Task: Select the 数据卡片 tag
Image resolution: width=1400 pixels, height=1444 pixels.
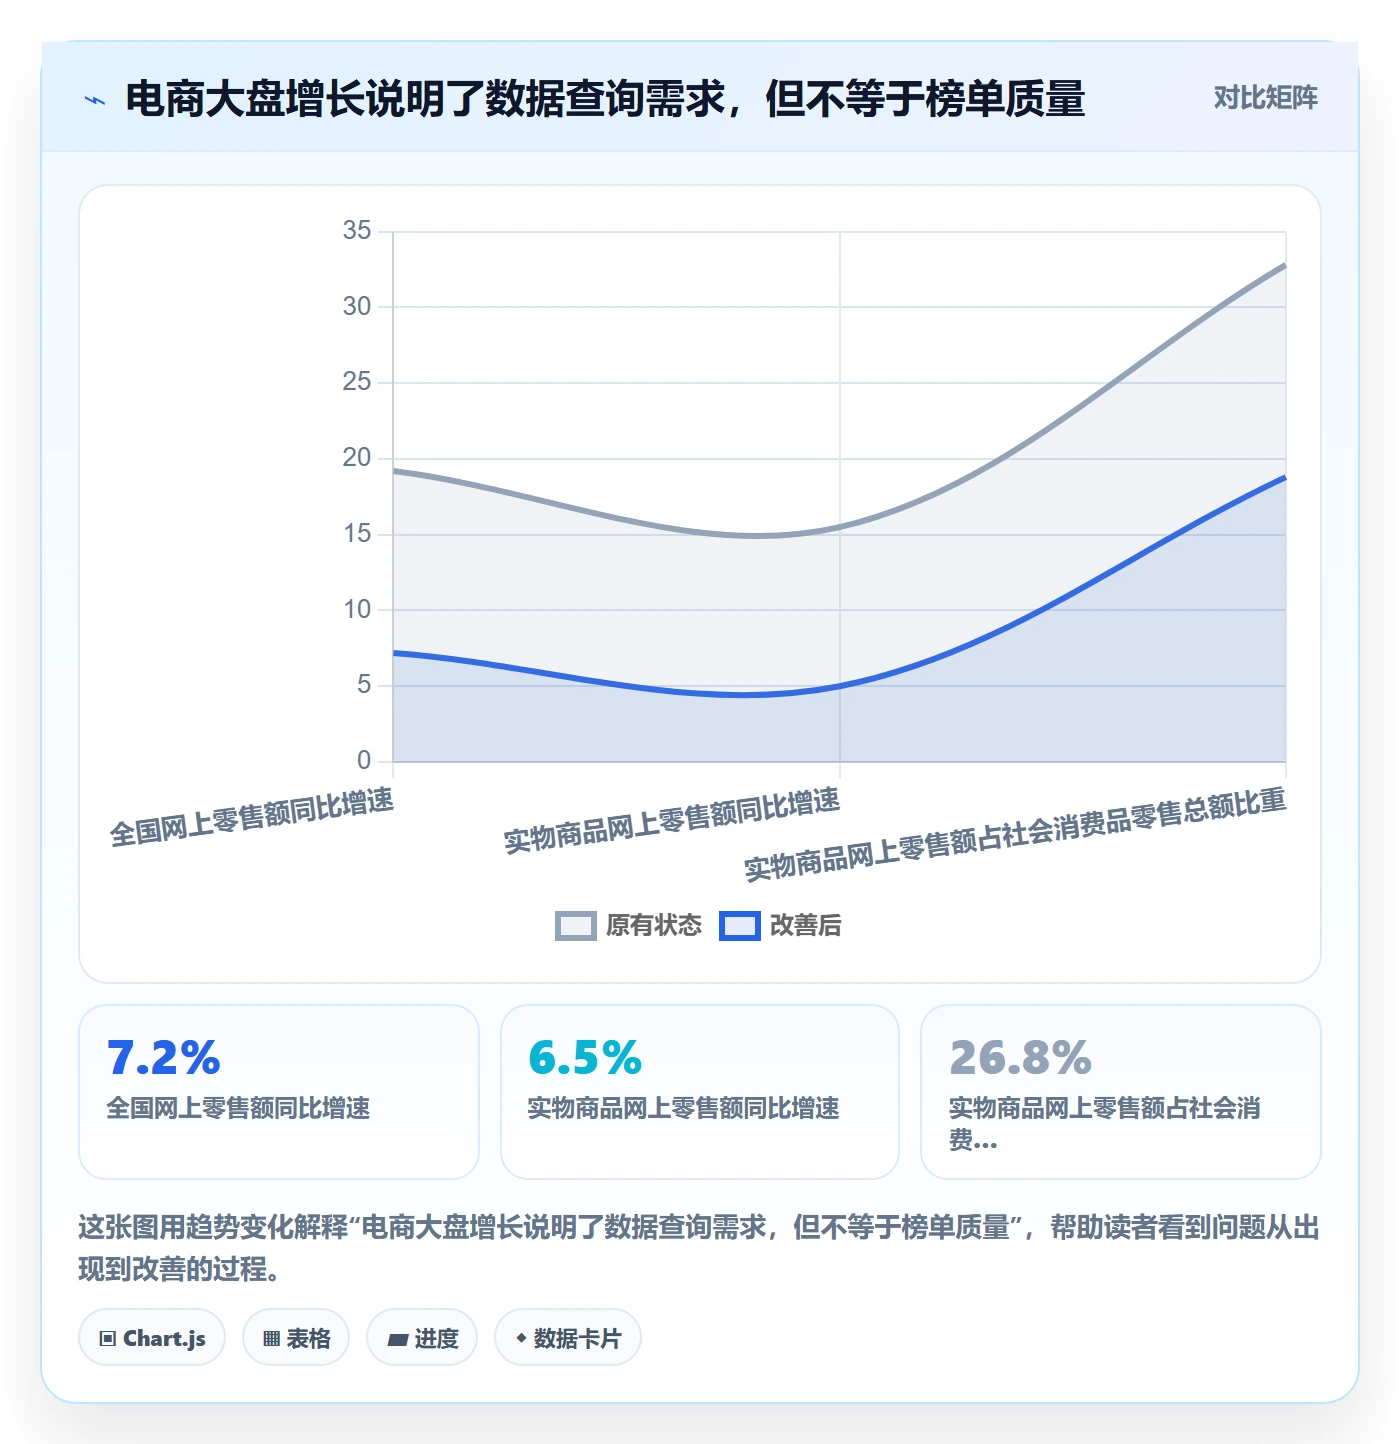Action: pyautogui.click(x=568, y=1338)
